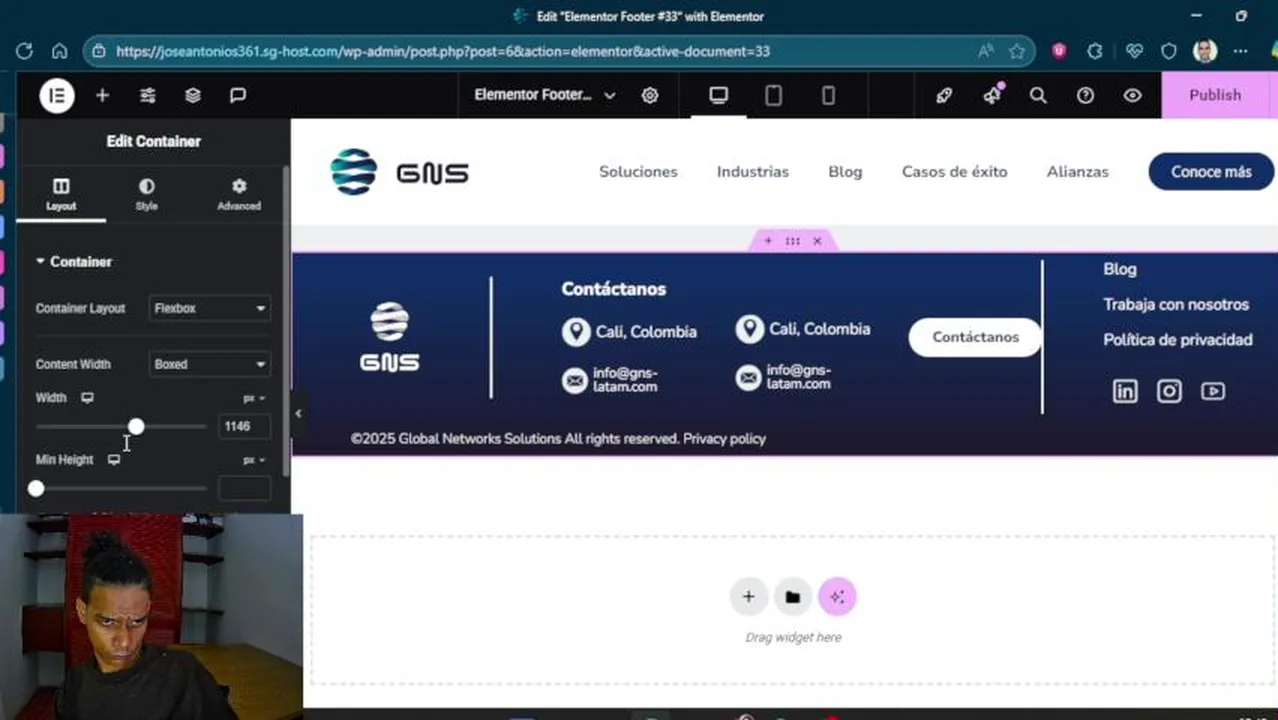This screenshot has width=1278, height=720.
Task: Click the footer copyright text
Action: click(x=558, y=438)
